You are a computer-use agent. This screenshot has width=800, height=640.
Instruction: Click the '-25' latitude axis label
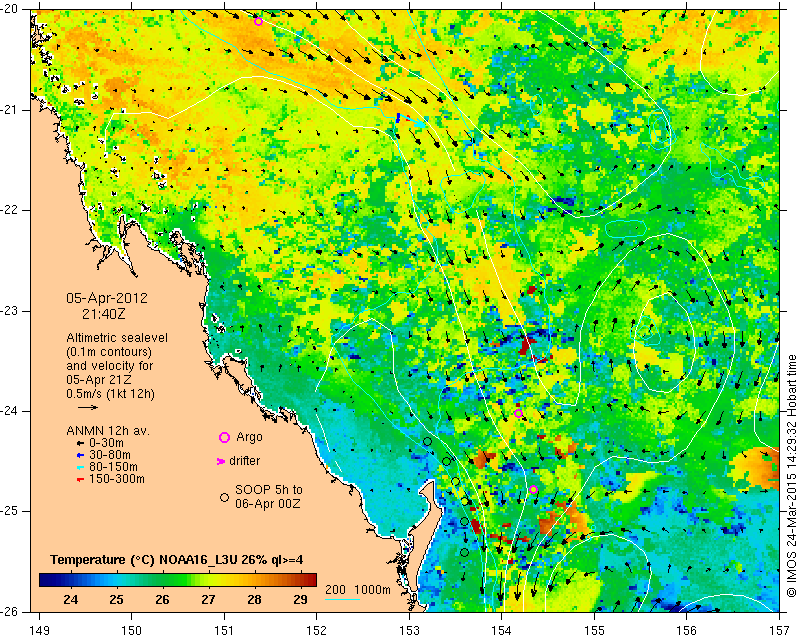(x=10, y=511)
